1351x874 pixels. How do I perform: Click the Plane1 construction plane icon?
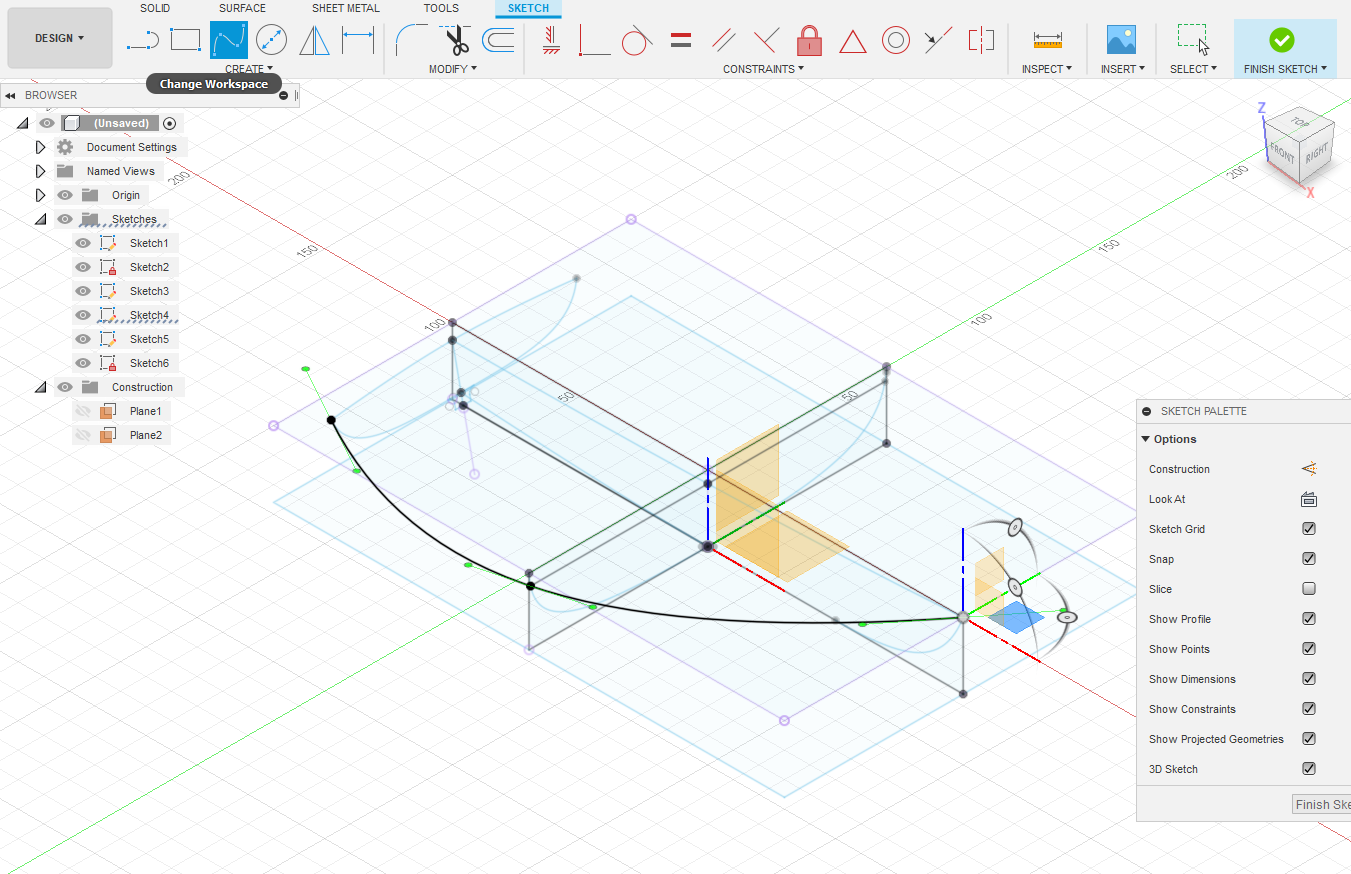tap(110, 411)
